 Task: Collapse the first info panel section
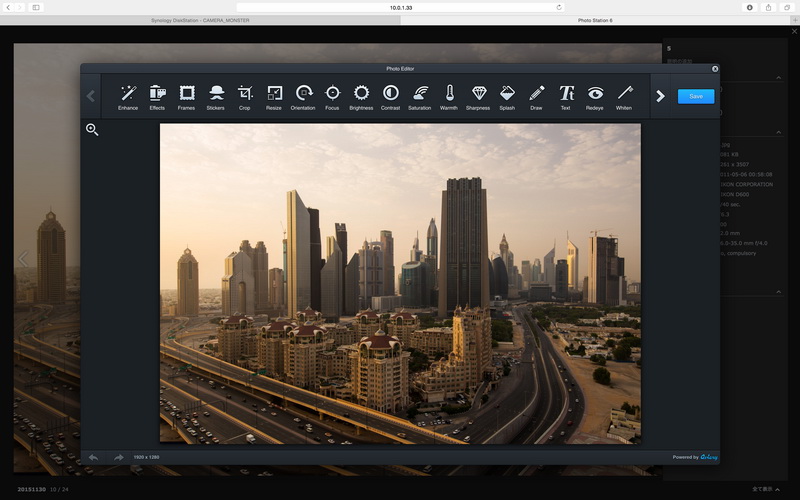point(779,78)
